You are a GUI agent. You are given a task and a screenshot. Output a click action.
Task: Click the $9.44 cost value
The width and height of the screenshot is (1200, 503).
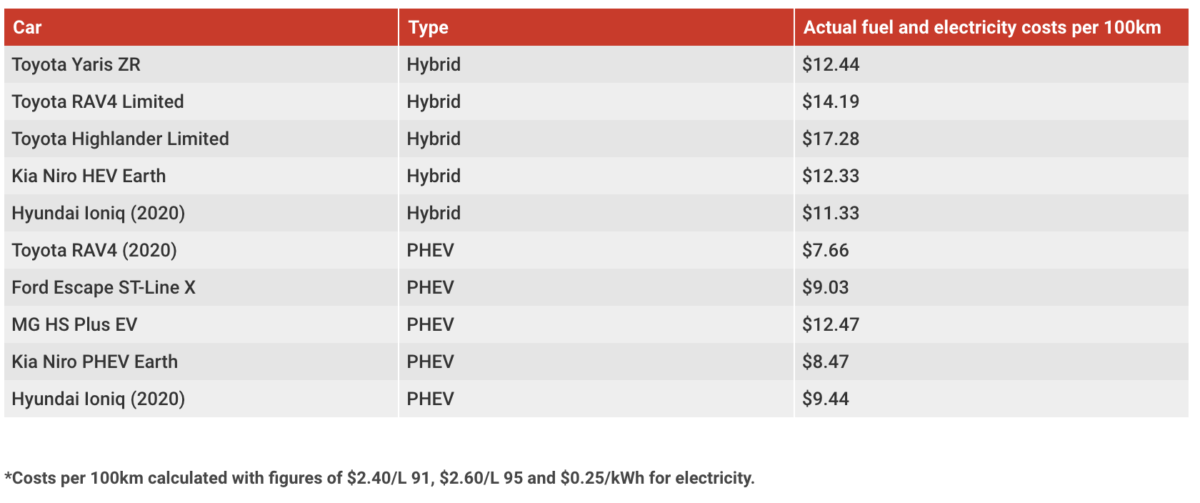point(826,398)
